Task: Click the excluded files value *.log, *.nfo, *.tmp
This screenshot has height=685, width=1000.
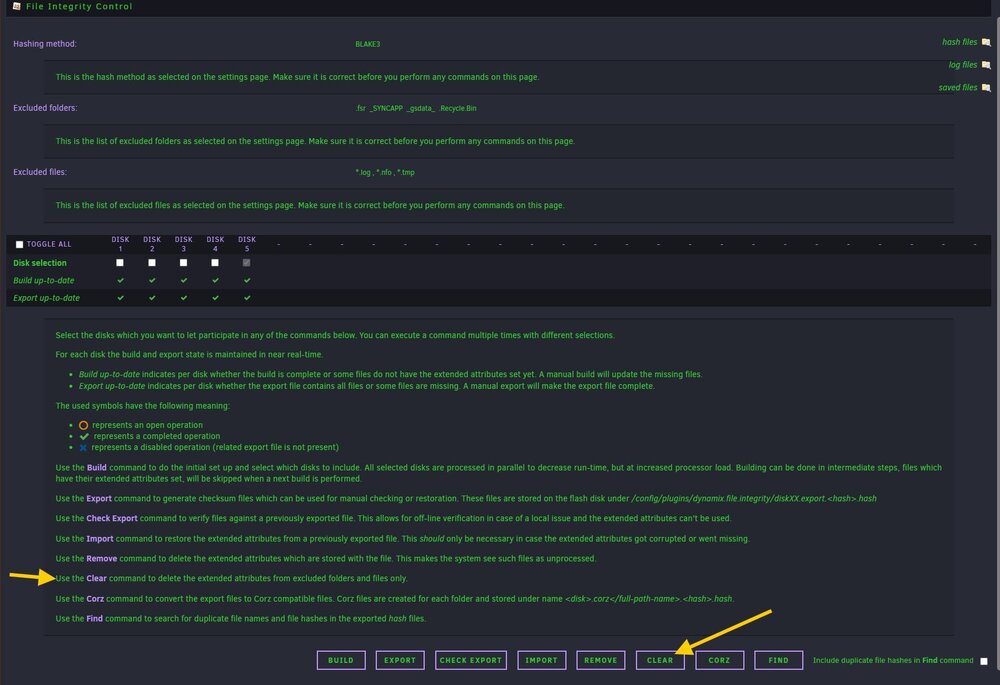Action: pos(385,172)
